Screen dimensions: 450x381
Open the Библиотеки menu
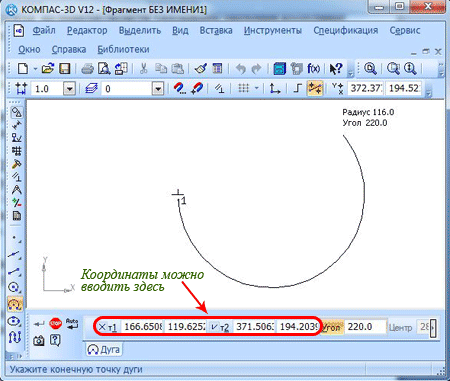[x=123, y=49]
